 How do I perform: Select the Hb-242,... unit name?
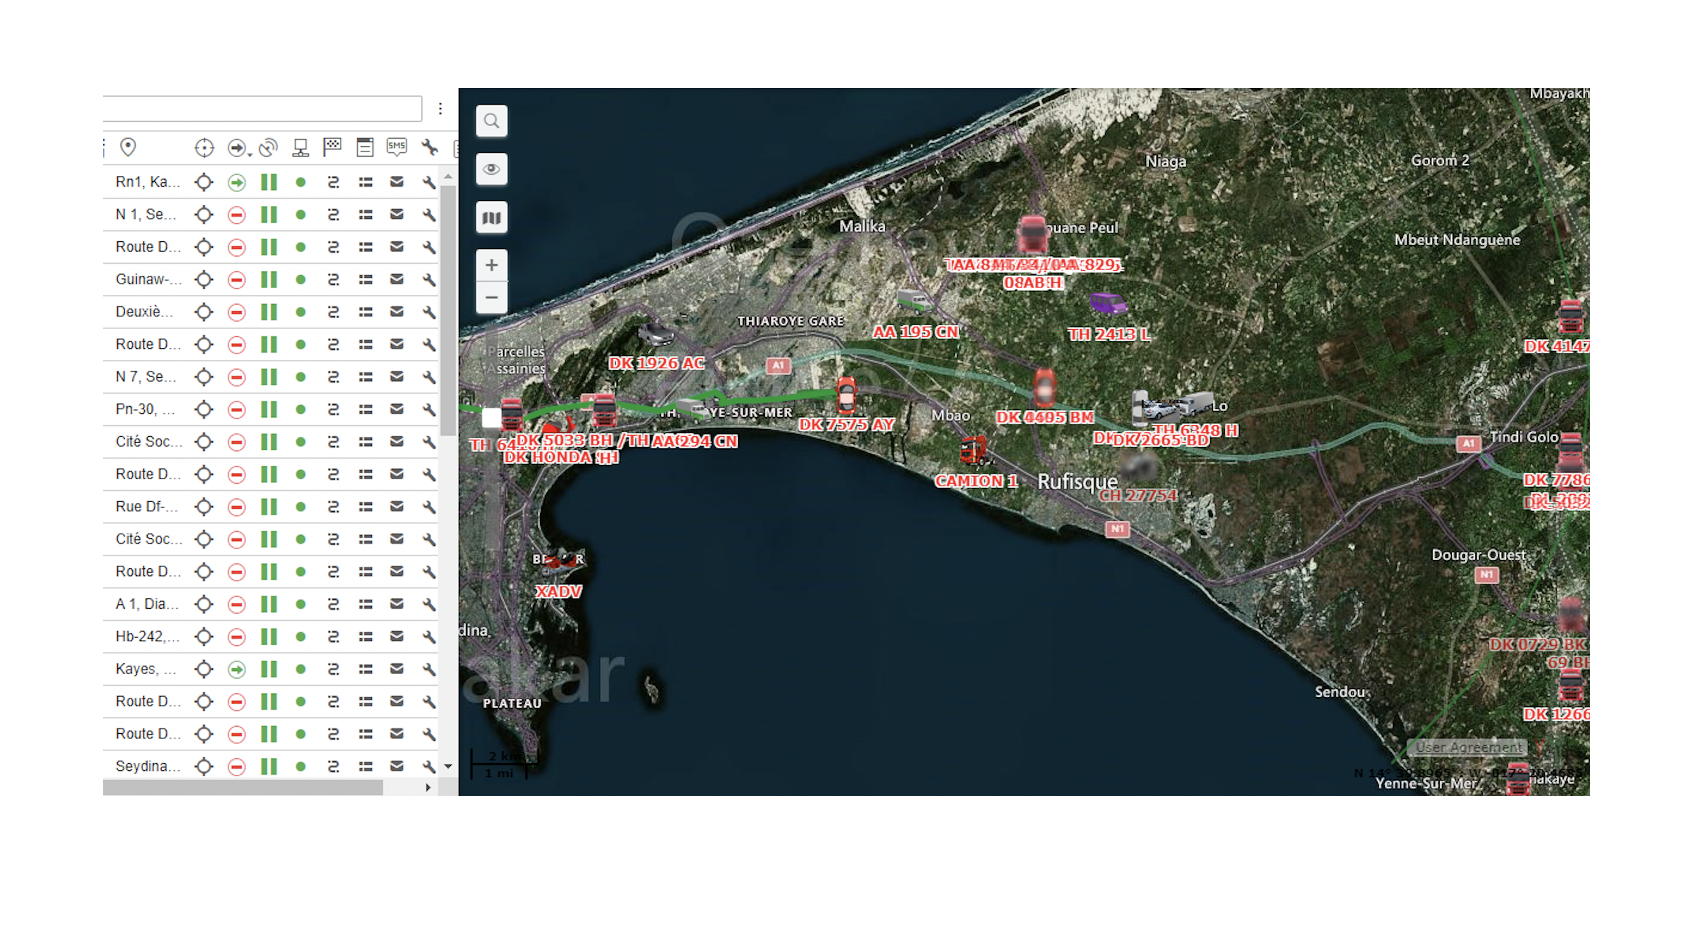pyautogui.click(x=148, y=636)
